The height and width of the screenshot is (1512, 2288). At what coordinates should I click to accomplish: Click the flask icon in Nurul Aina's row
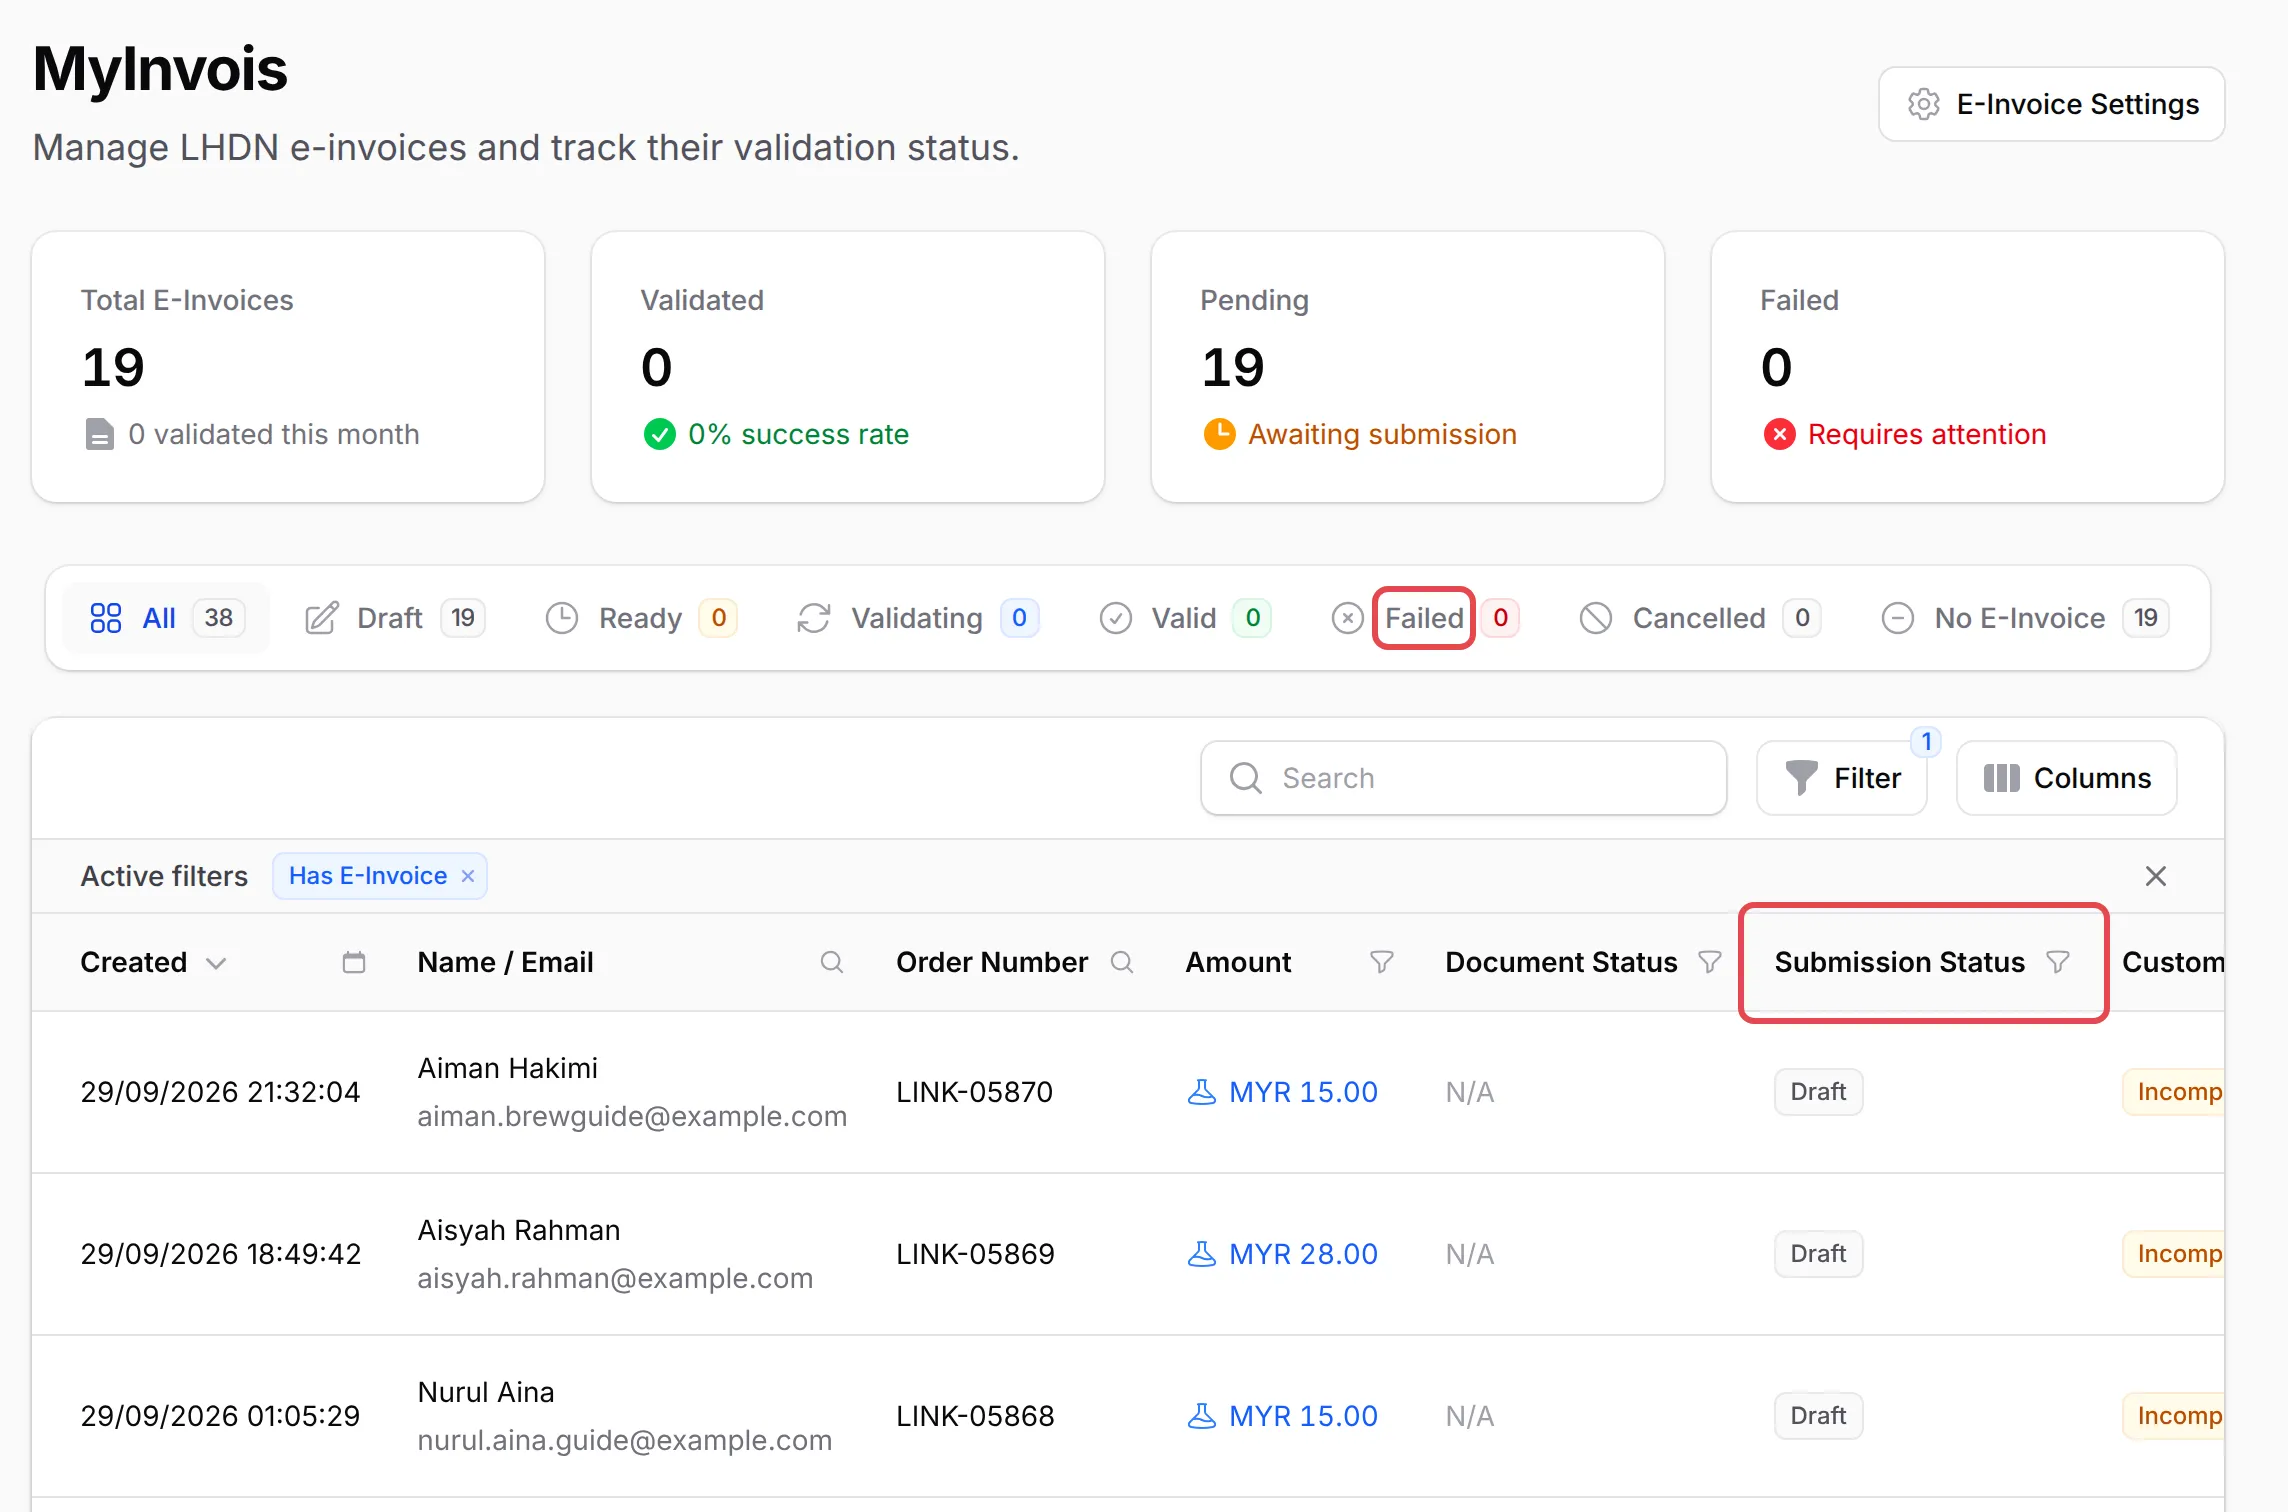coord(1202,1416)
